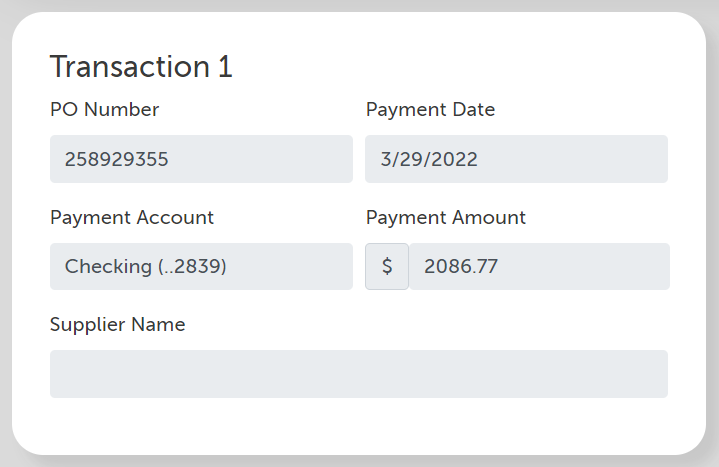This screenshot has height=467, width=719.
Task: Click the word Transaction in the heading
Action: click(130, 67)
